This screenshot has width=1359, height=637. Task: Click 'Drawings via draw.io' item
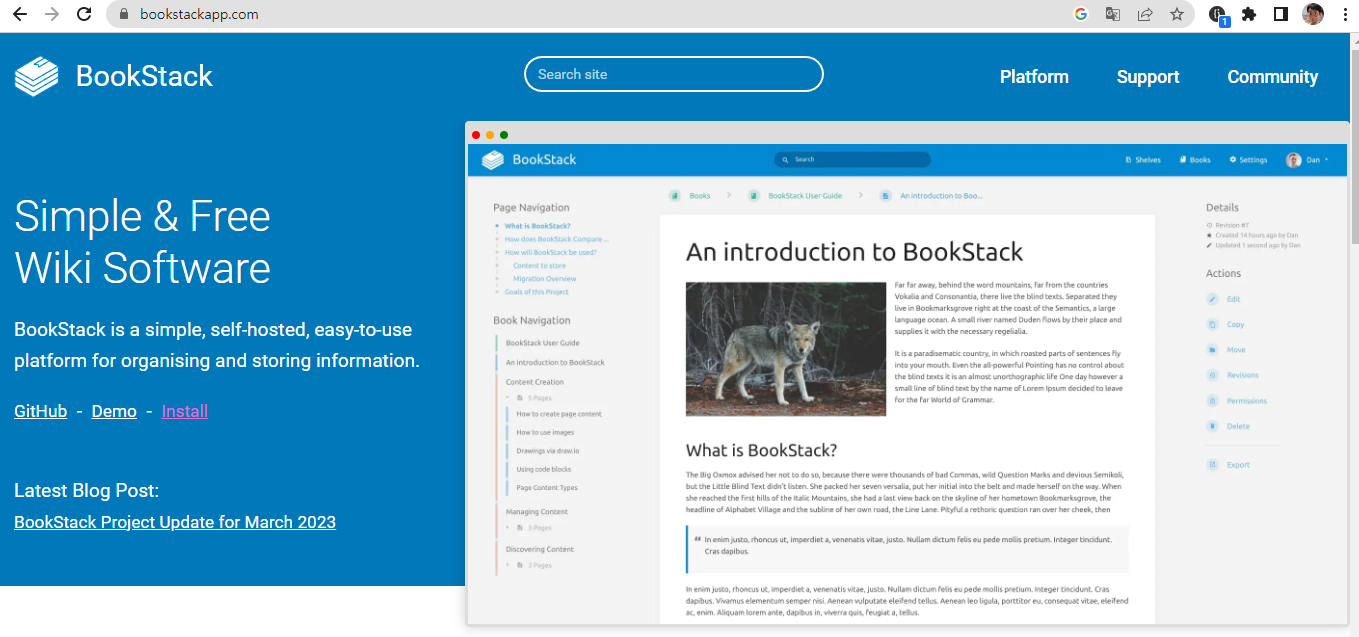point(547,451)
